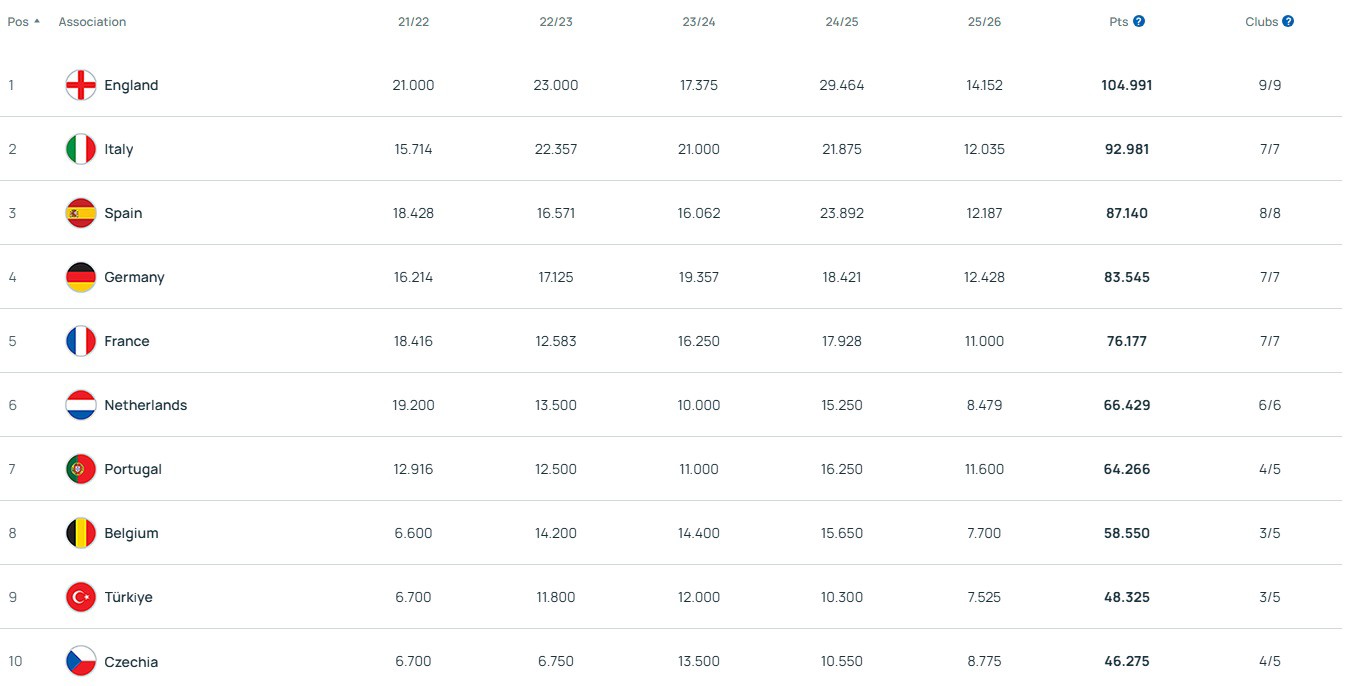This screenshot has width=1351, height=686.
Task: Select the 25/26 season column header
Action: pyautogui.click(x=984, y=22)
